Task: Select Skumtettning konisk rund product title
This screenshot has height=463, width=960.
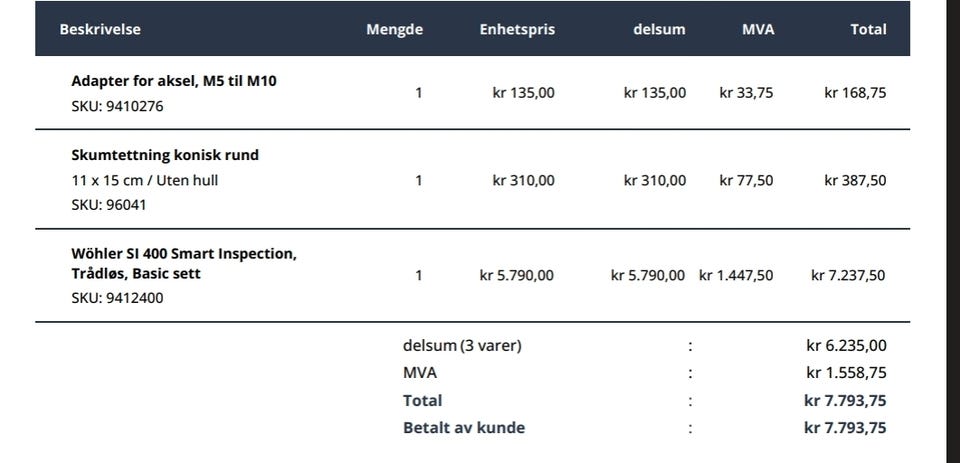Action: (x=165, y=155)
